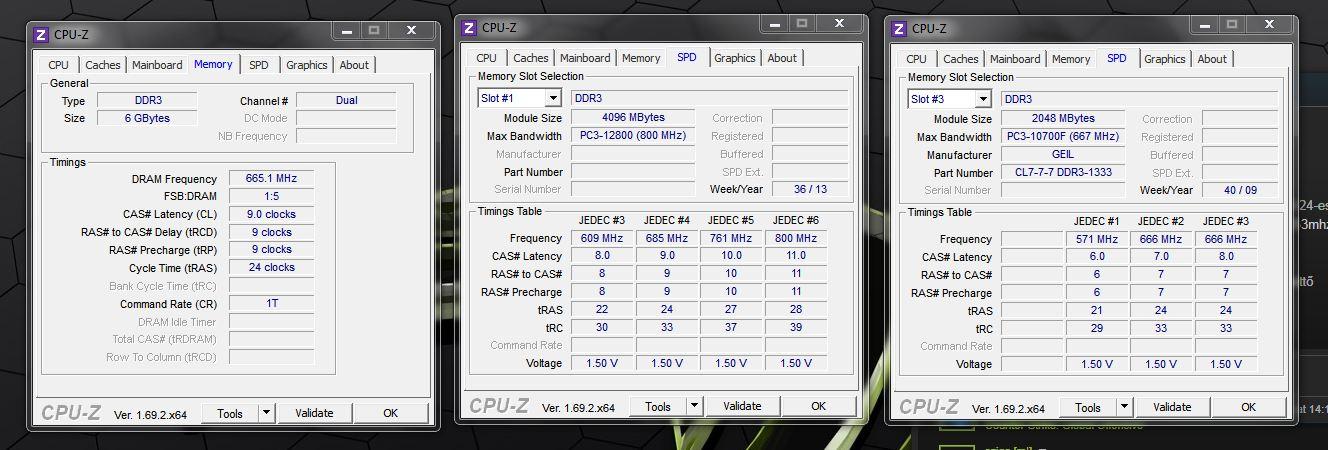This screenshot has height=450, width=1328.
Task: Switch to Memory tab in right CPU-Z window
Action: [1071, 59]
